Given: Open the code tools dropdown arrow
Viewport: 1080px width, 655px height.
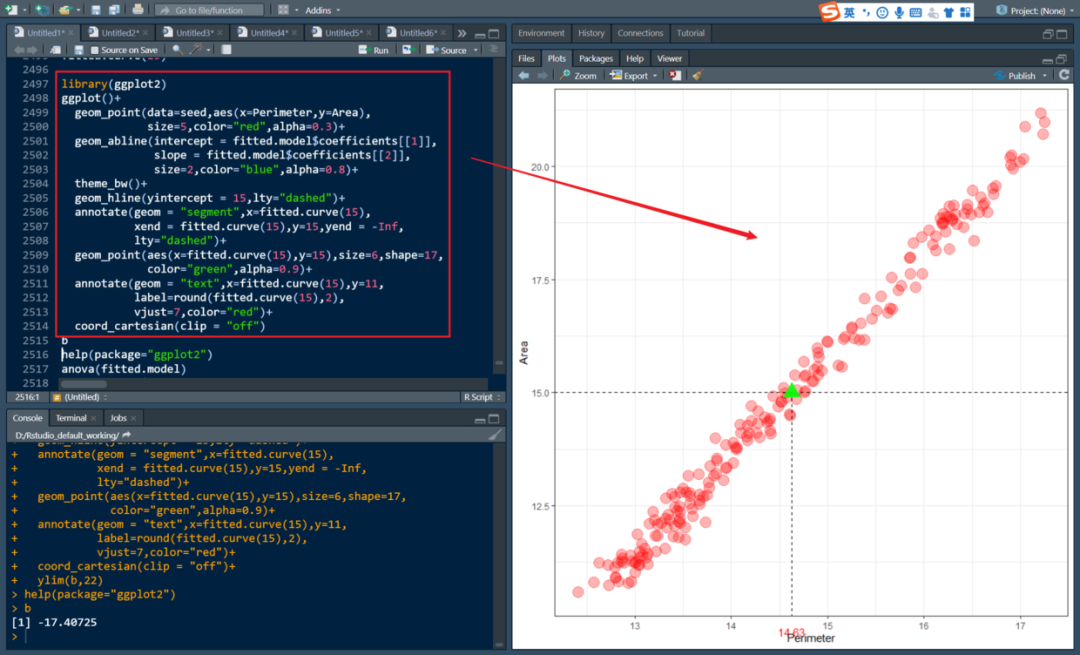Looking at the screenshot, I should pos(209,50).
